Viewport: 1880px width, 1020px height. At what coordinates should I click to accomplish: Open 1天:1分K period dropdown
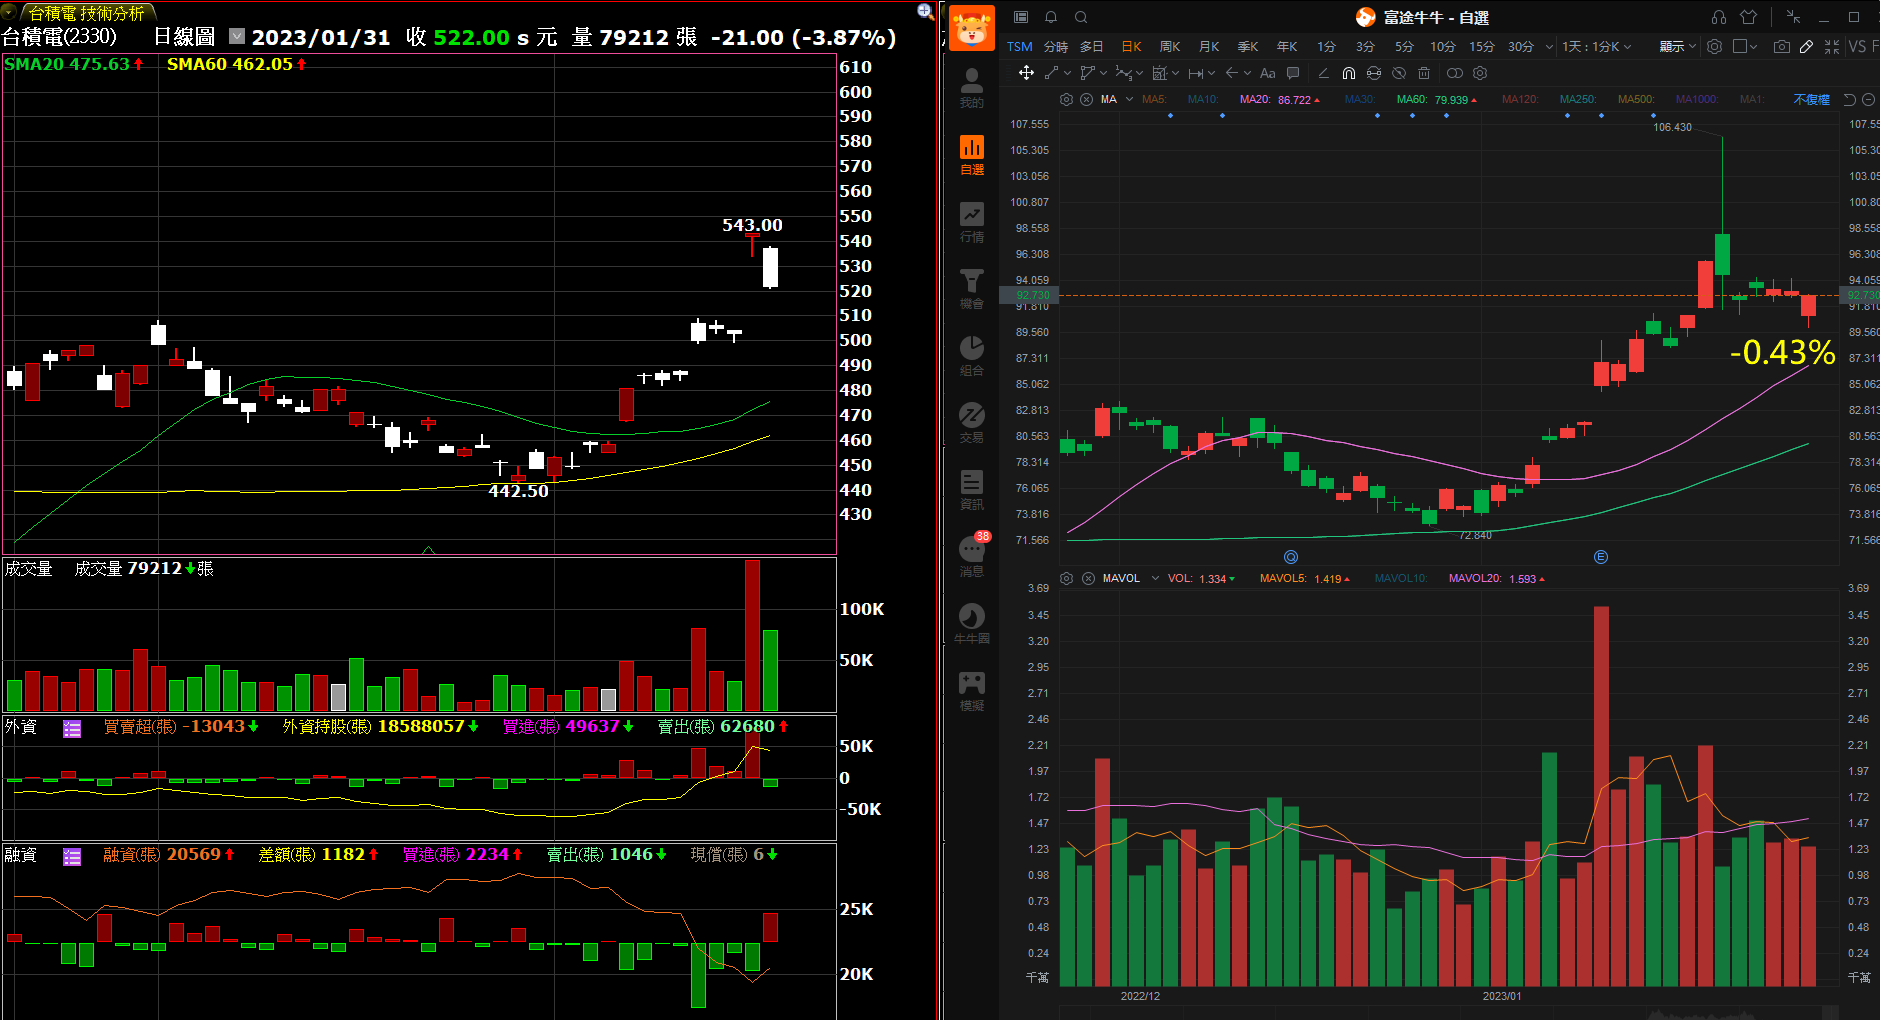(x=1597, y=47)
